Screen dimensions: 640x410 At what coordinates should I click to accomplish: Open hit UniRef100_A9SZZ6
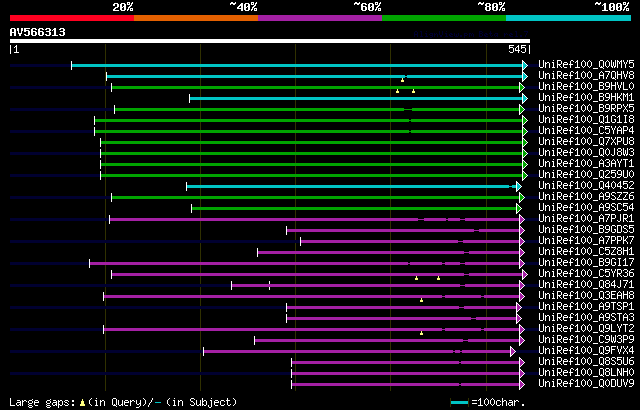[x=586, y=197]
